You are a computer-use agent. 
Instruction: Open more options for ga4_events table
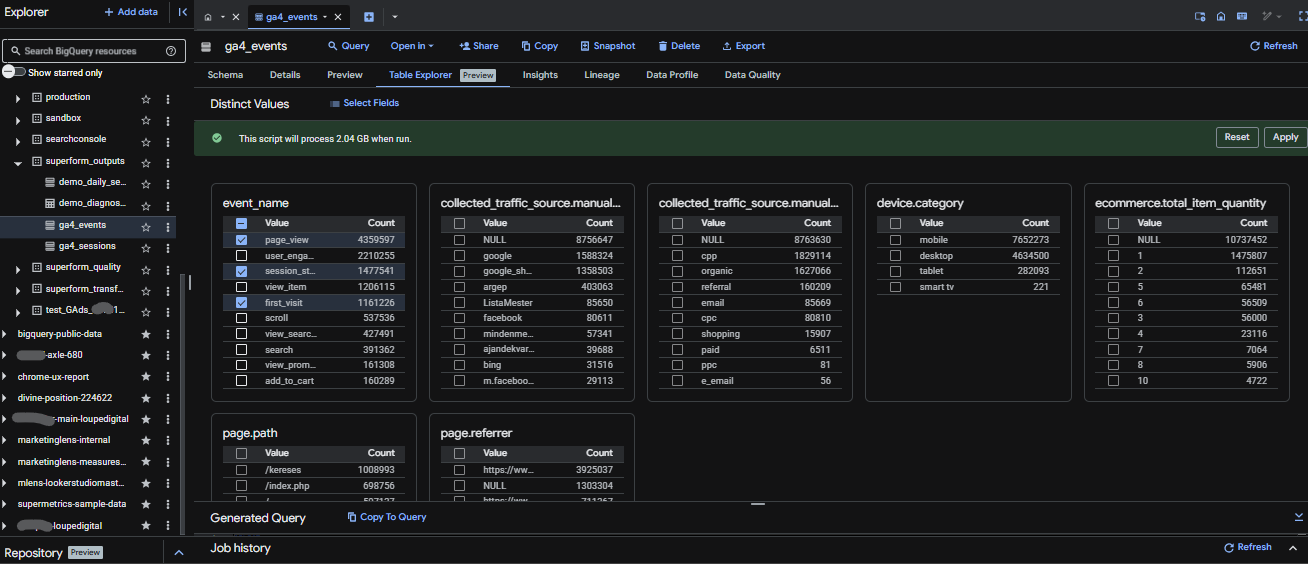tap(168, 227)
